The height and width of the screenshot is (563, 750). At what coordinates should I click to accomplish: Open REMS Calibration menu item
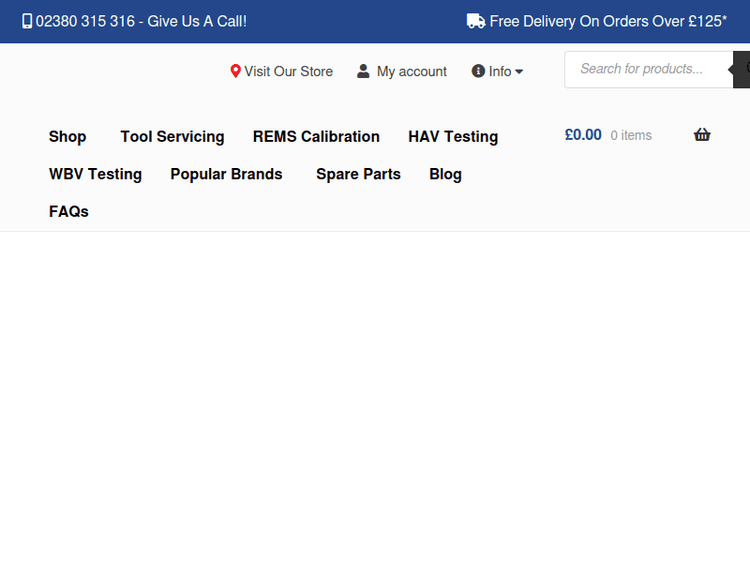316,136
